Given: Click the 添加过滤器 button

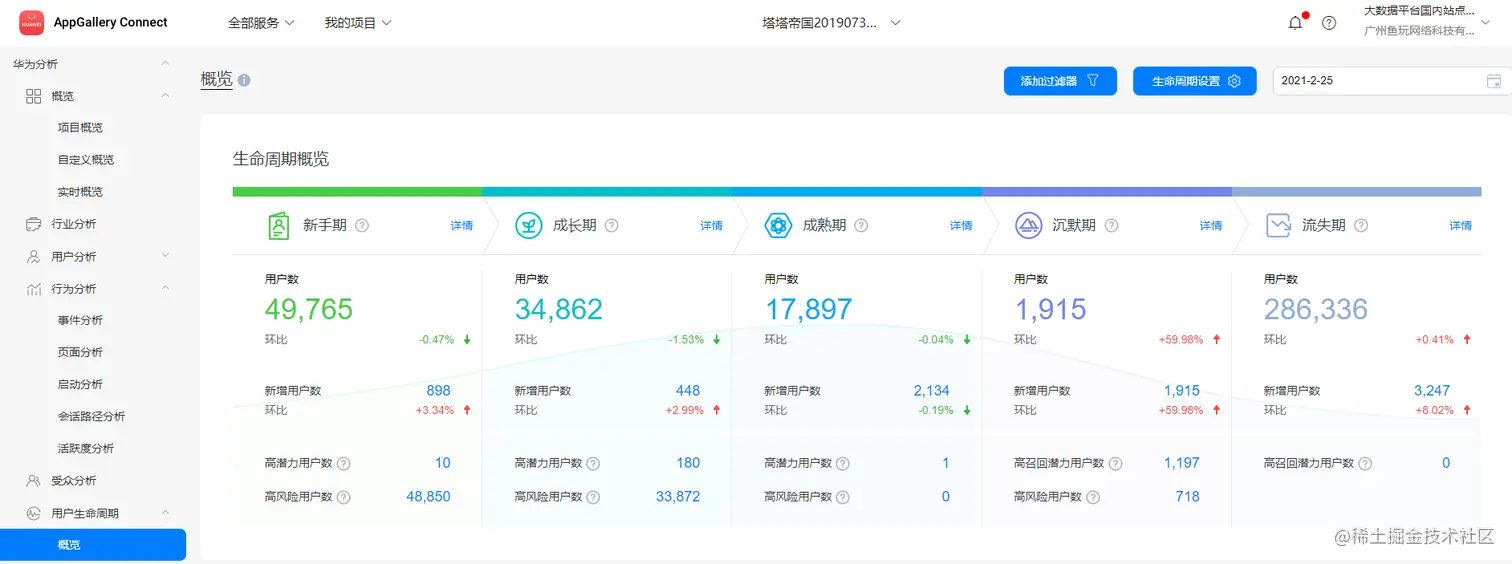Looking at the screenshot, I should point(1060,81).
